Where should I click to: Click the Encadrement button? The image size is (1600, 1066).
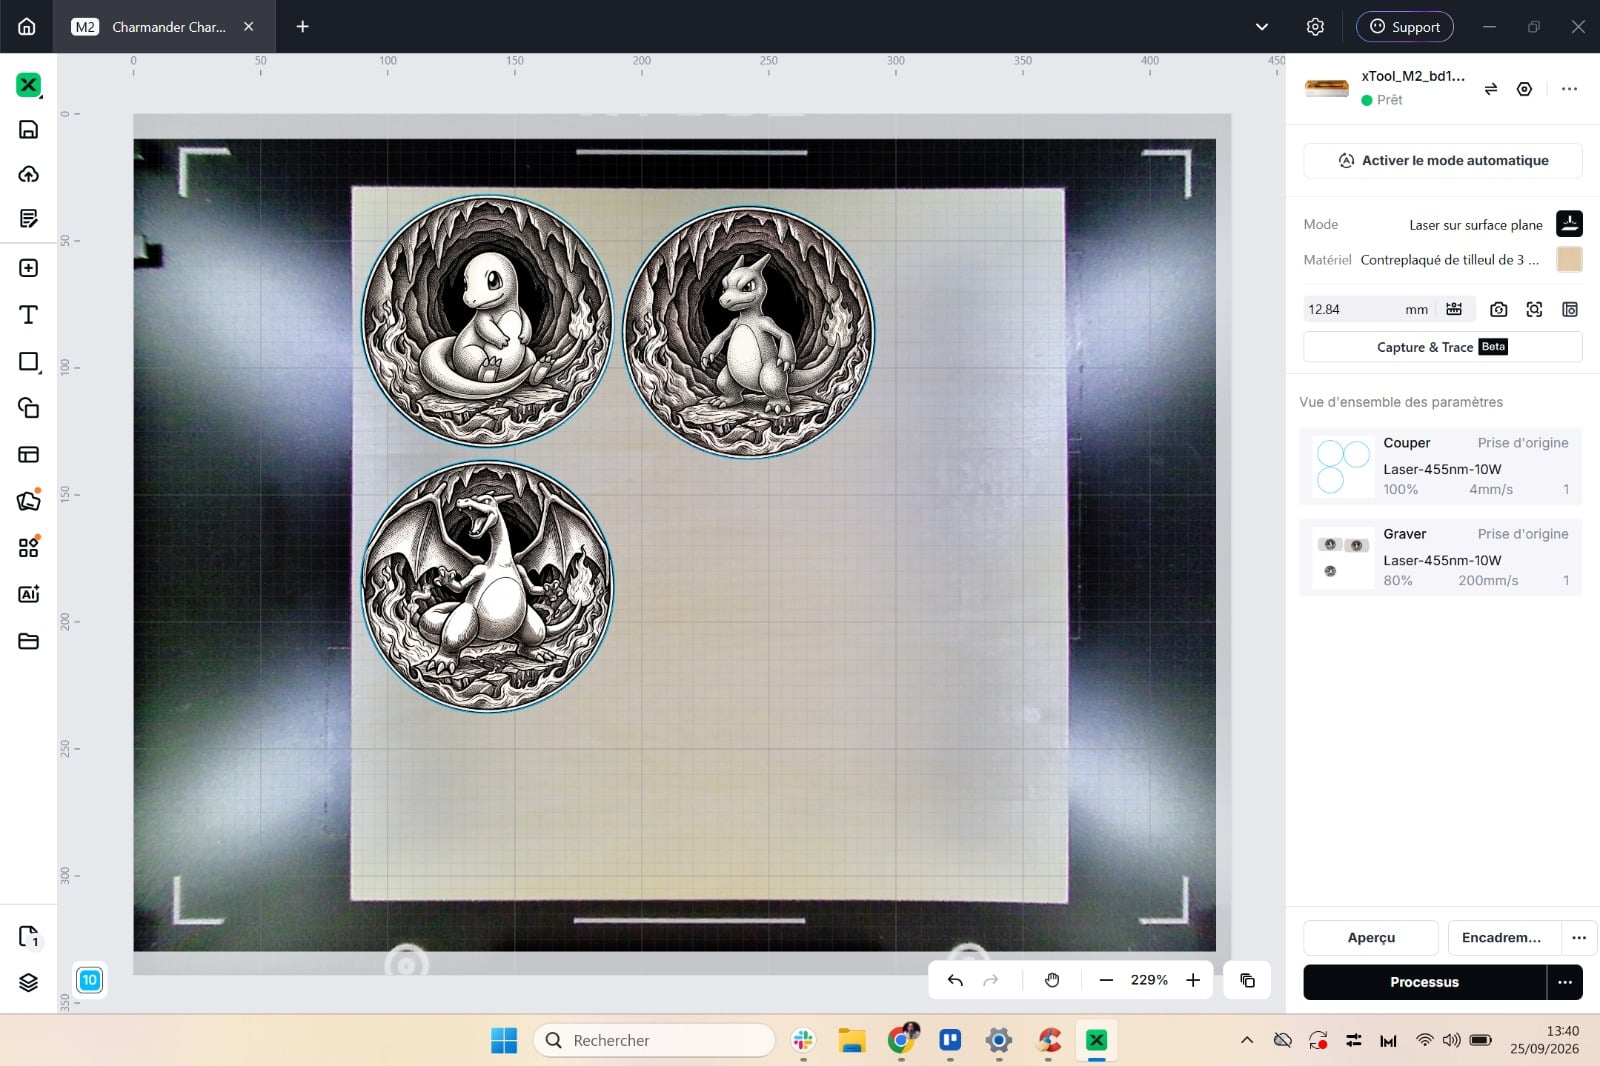pos(1504,938)
